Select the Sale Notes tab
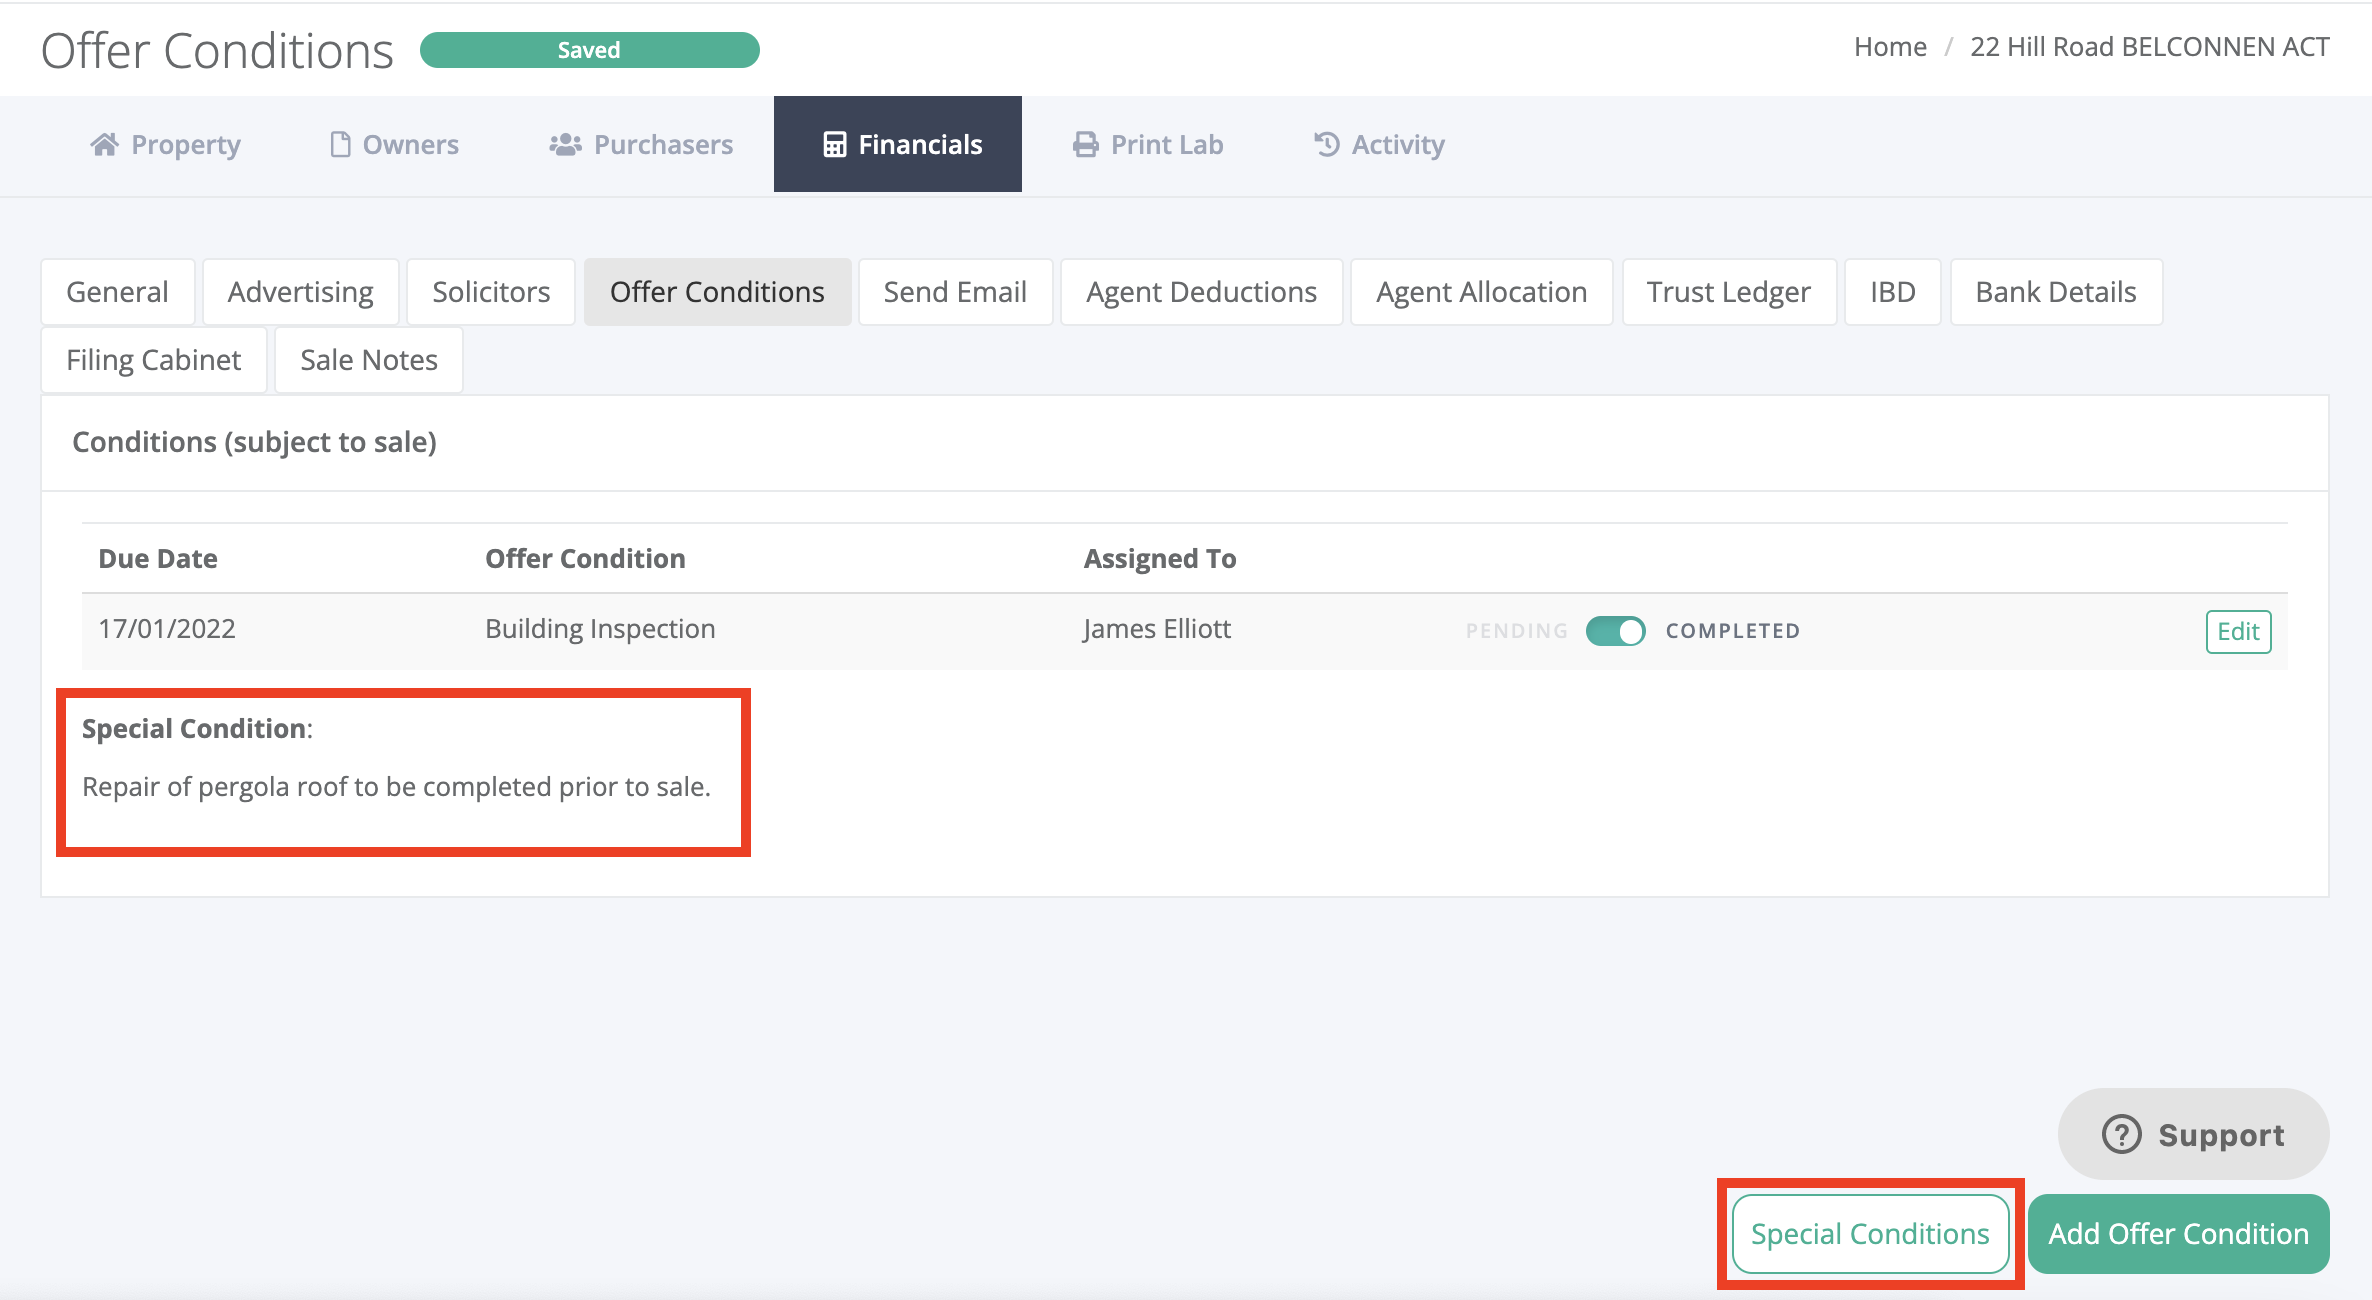The width and height of the screenshot is (2372, 1300). coord(368,360)
